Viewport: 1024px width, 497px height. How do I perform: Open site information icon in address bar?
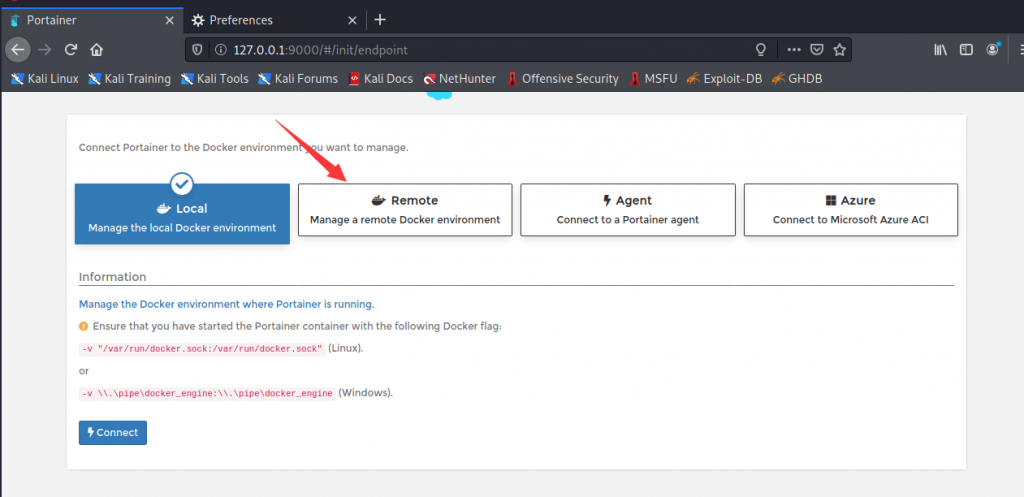[x=221, y=49]
